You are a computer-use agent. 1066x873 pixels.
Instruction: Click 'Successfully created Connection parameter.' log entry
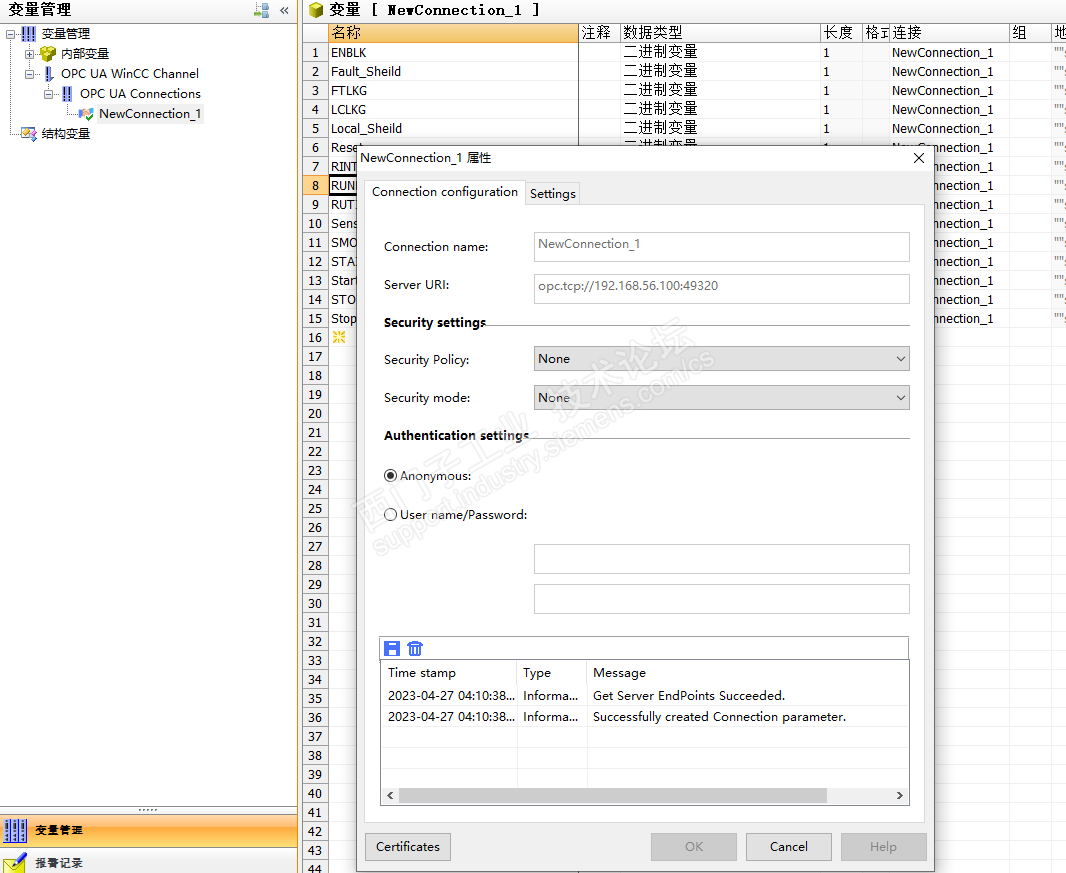[719, 717]
